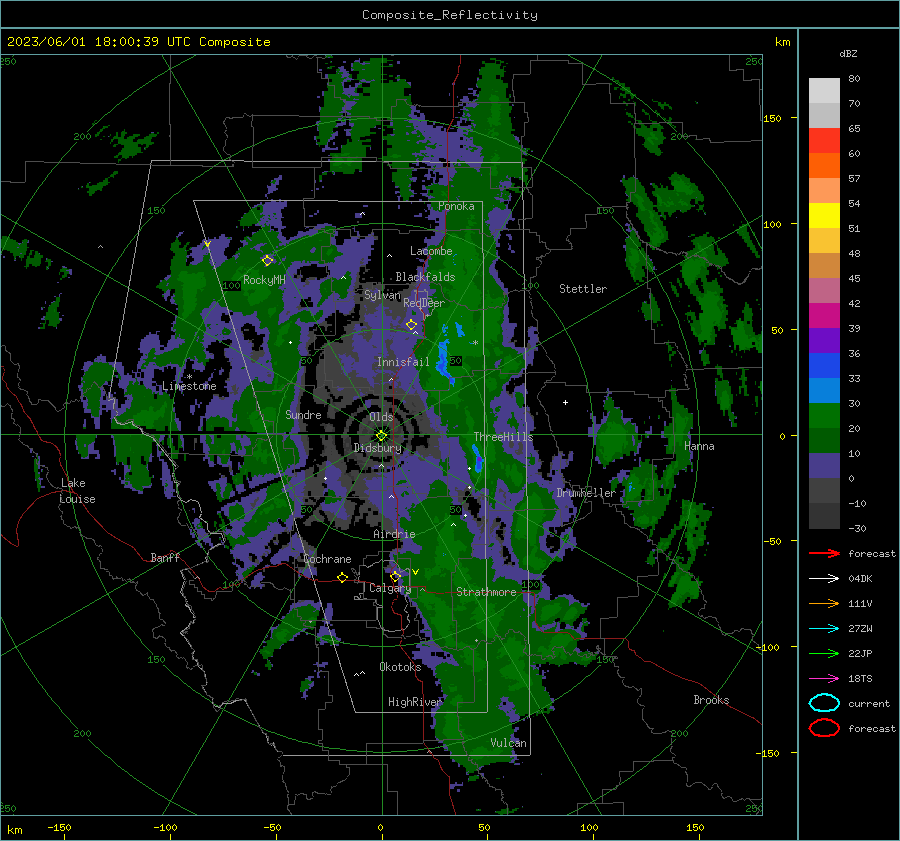Click the yellow diamond marker at Calgary
The width and height of the screenshot is (900, 841).
coord(395,576)
